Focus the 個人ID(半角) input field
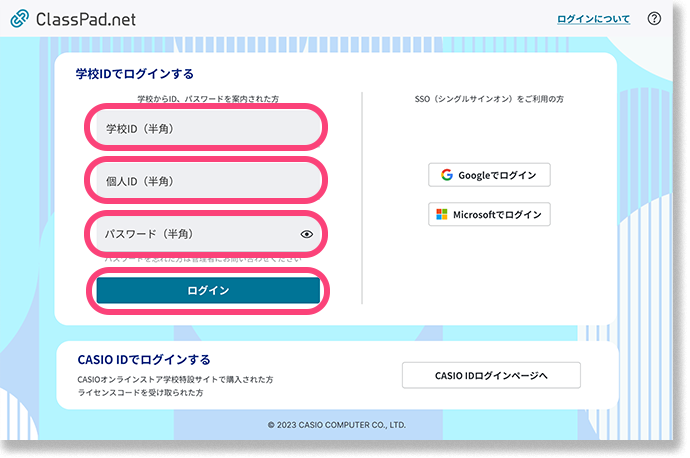 (208, 181)
